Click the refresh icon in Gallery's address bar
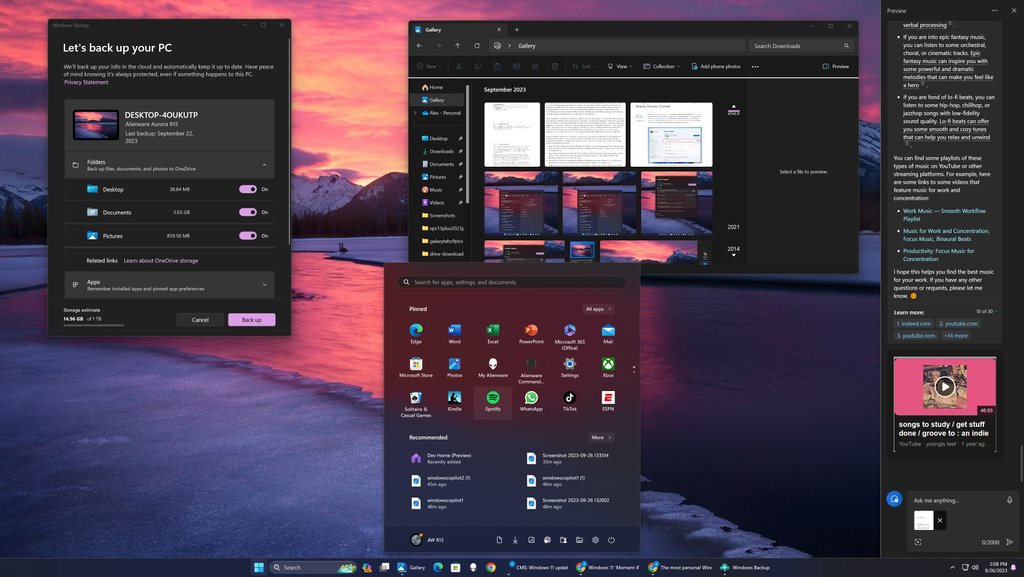1024x577 pixels. (x=477, y=46)
